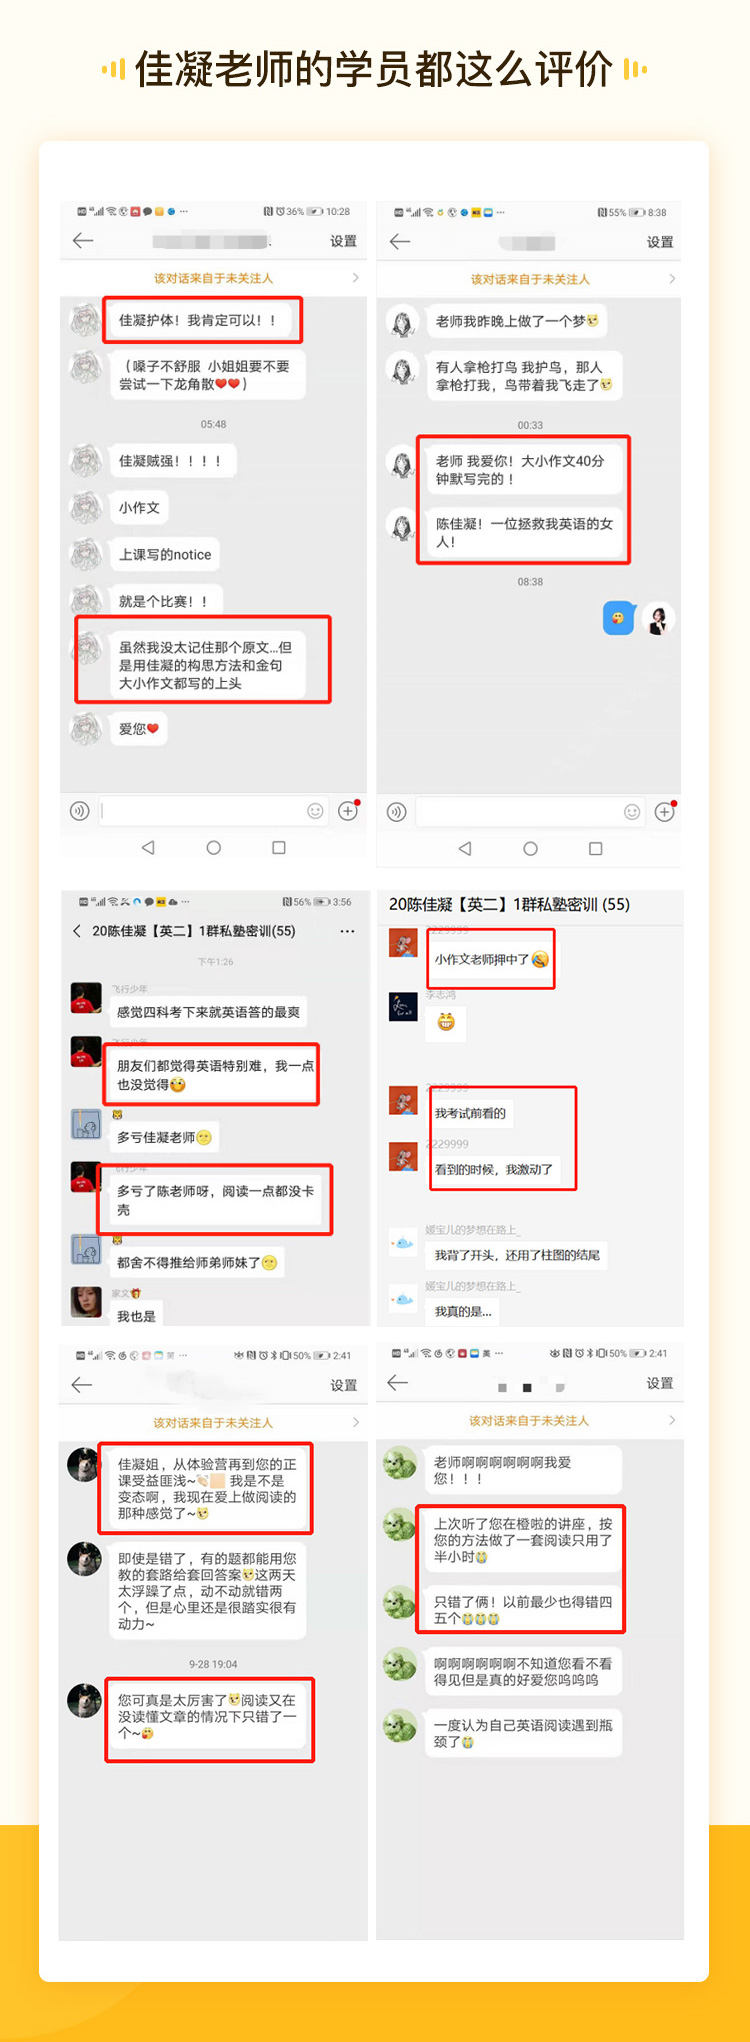Expand 该对话来自于未关注人 chevron in 10:28 chat

356,278
